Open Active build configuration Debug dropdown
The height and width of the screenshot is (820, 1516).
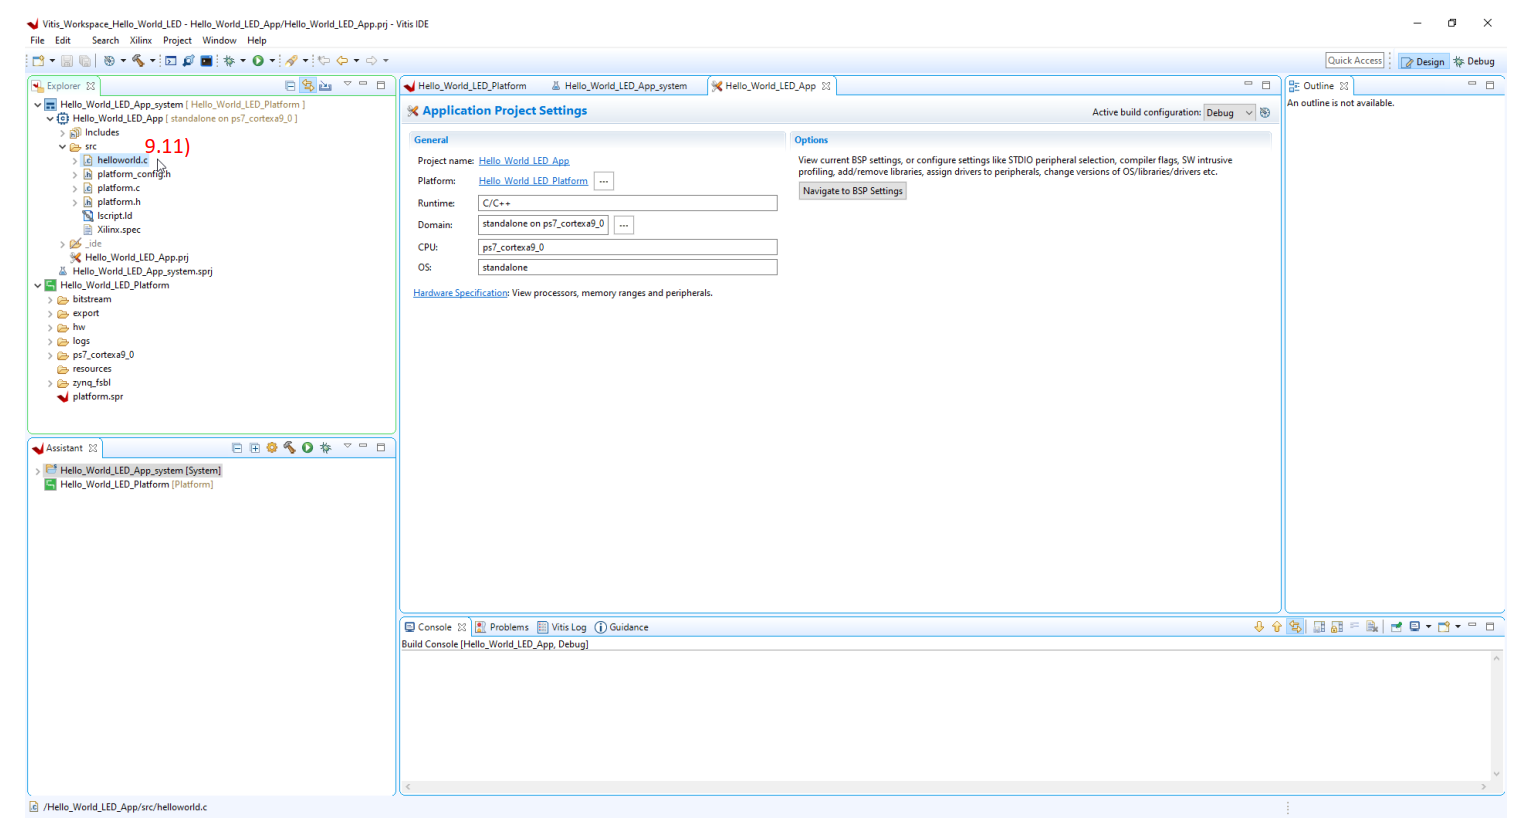tap(1229, 113)
